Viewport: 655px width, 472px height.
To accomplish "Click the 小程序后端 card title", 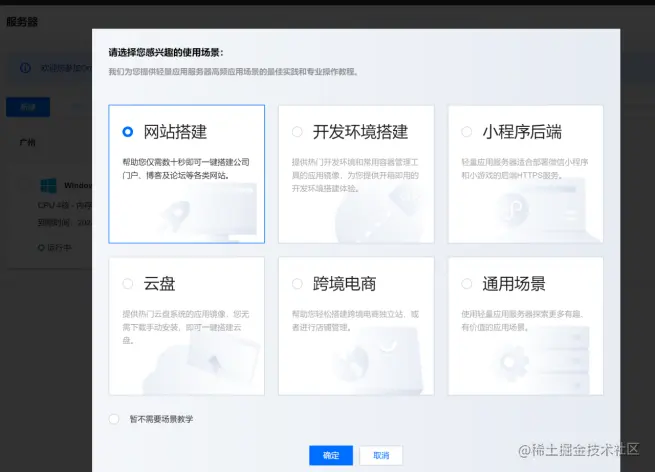I will 522,132.
